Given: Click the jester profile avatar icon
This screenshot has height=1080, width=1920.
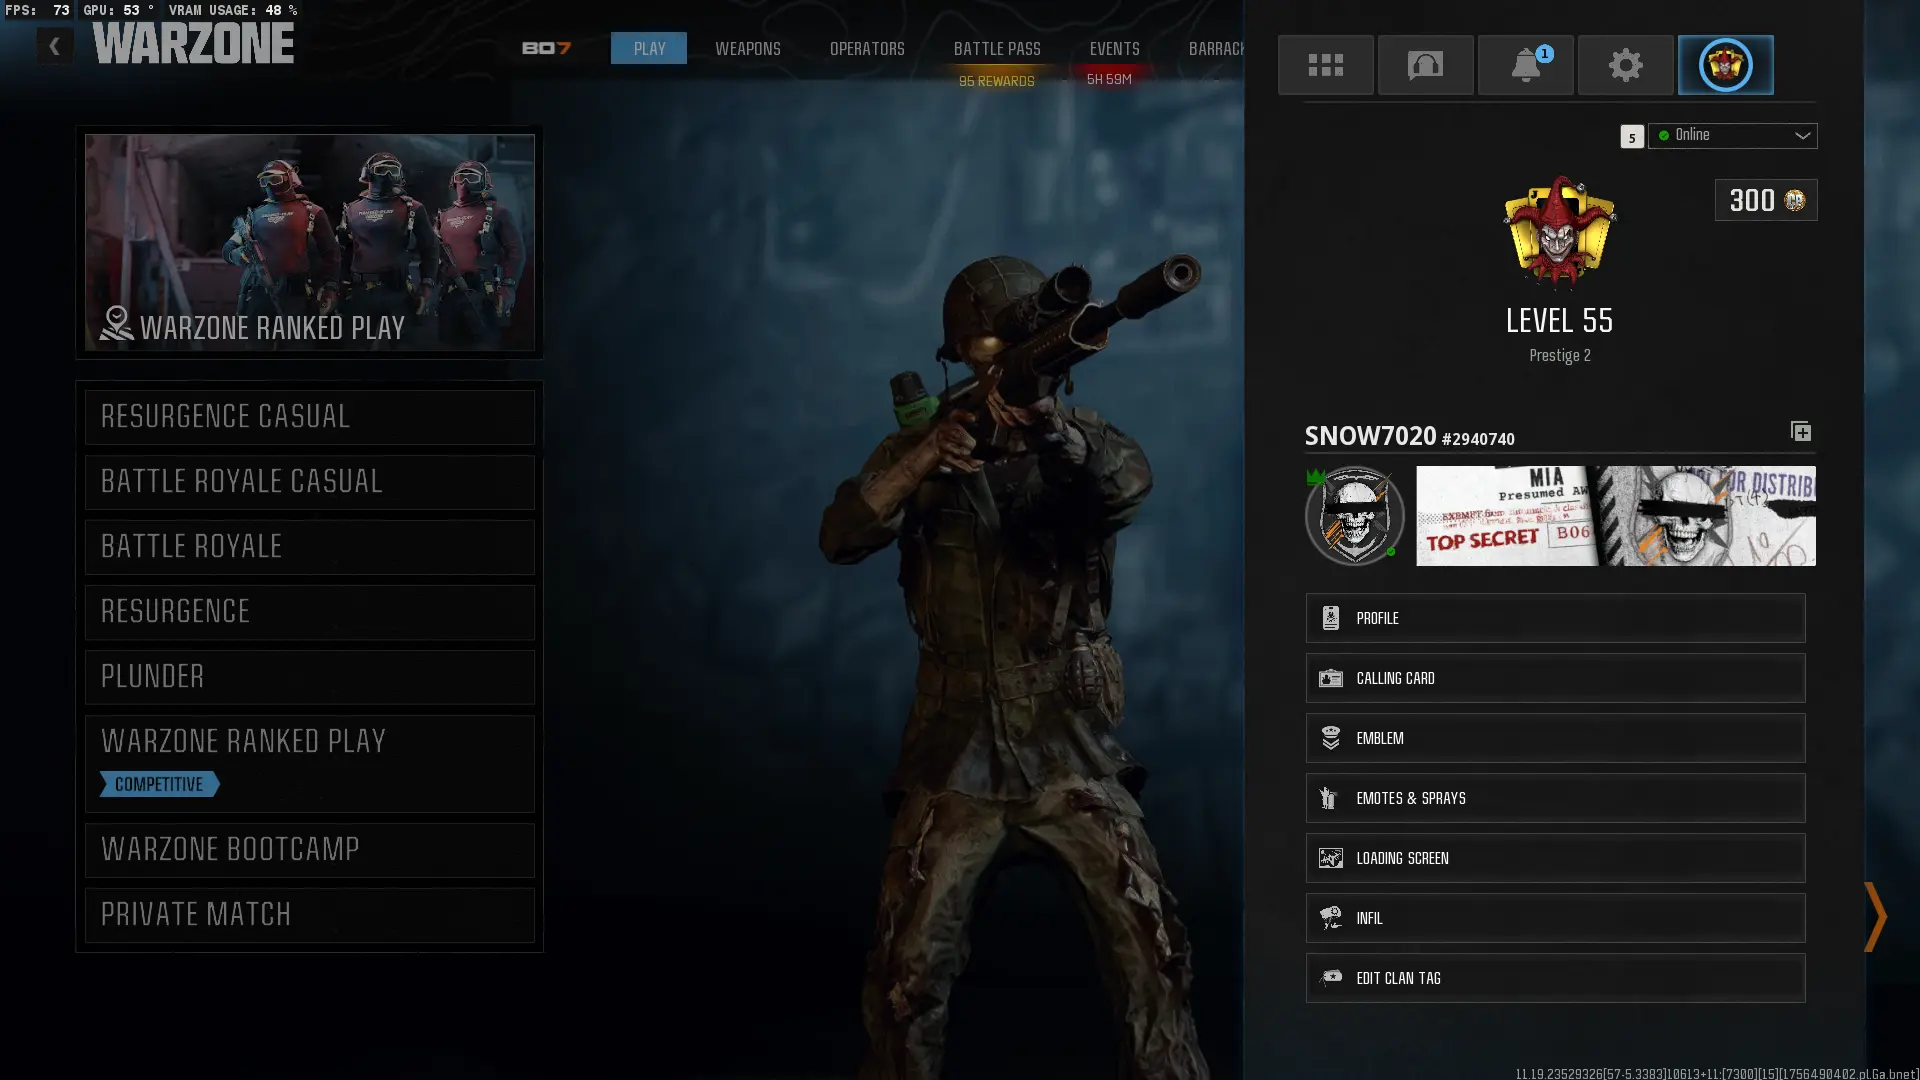Looking at the screenshot, I should click(1725, 65).
